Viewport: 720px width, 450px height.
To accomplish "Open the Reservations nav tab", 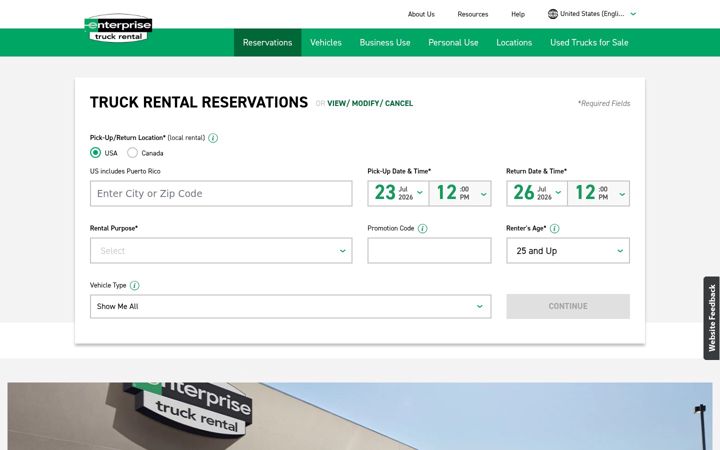I will click(x=268, y=42).
